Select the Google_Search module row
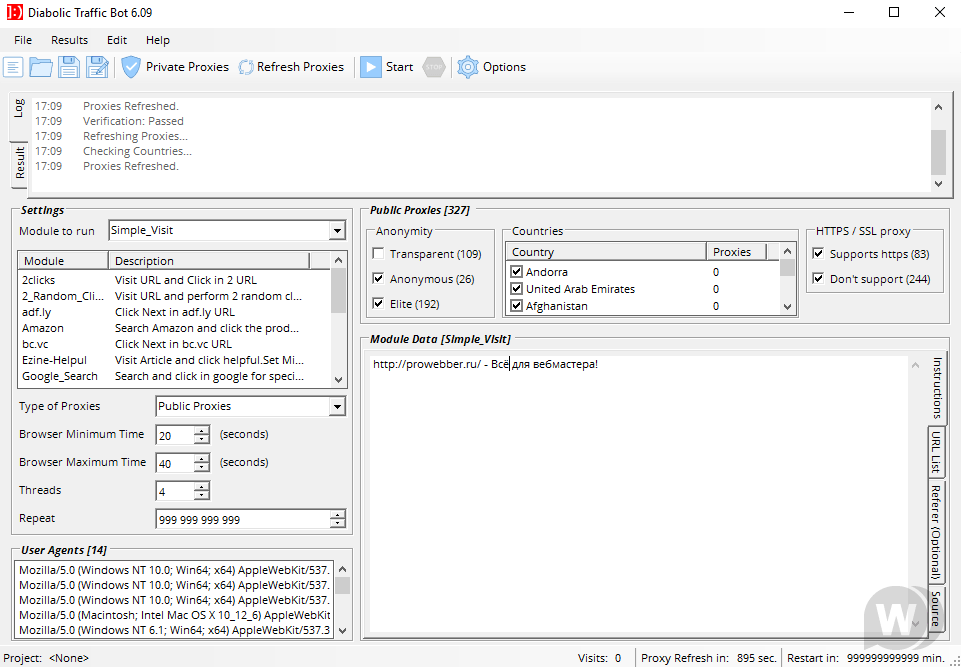 point(174,376)
